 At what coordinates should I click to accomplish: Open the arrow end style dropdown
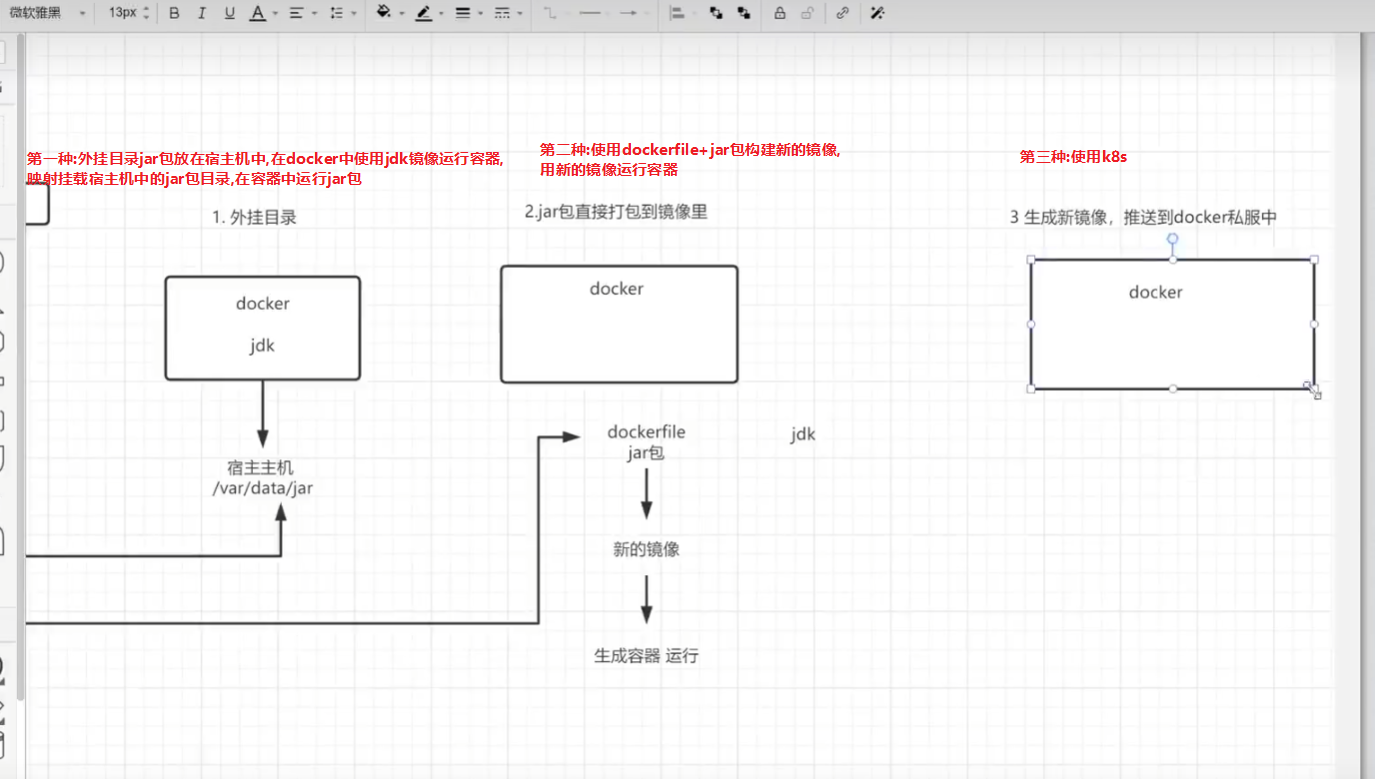pos(647,14)
